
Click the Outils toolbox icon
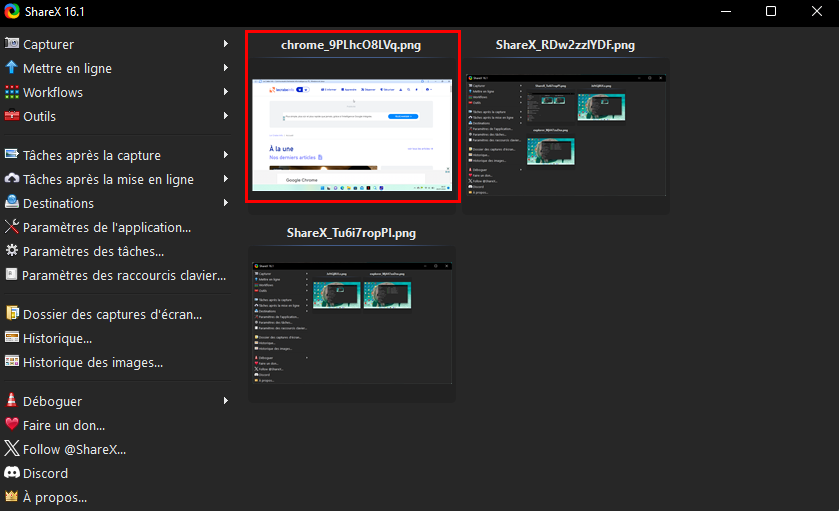[12, 116]
